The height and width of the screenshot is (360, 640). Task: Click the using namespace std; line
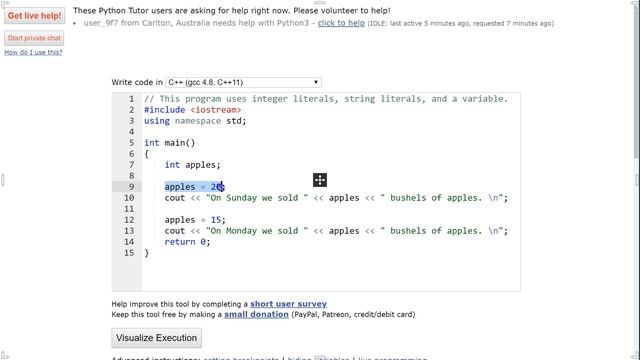click(195, 121)
